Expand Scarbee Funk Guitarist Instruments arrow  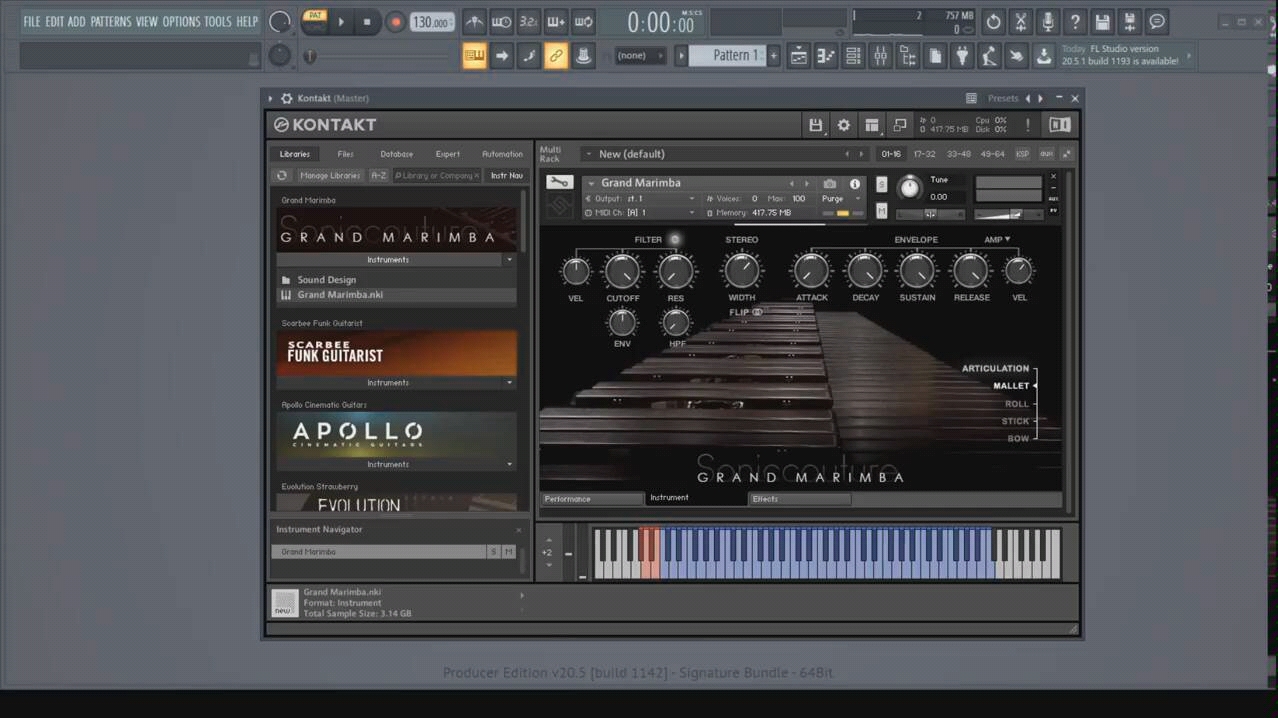509,383
